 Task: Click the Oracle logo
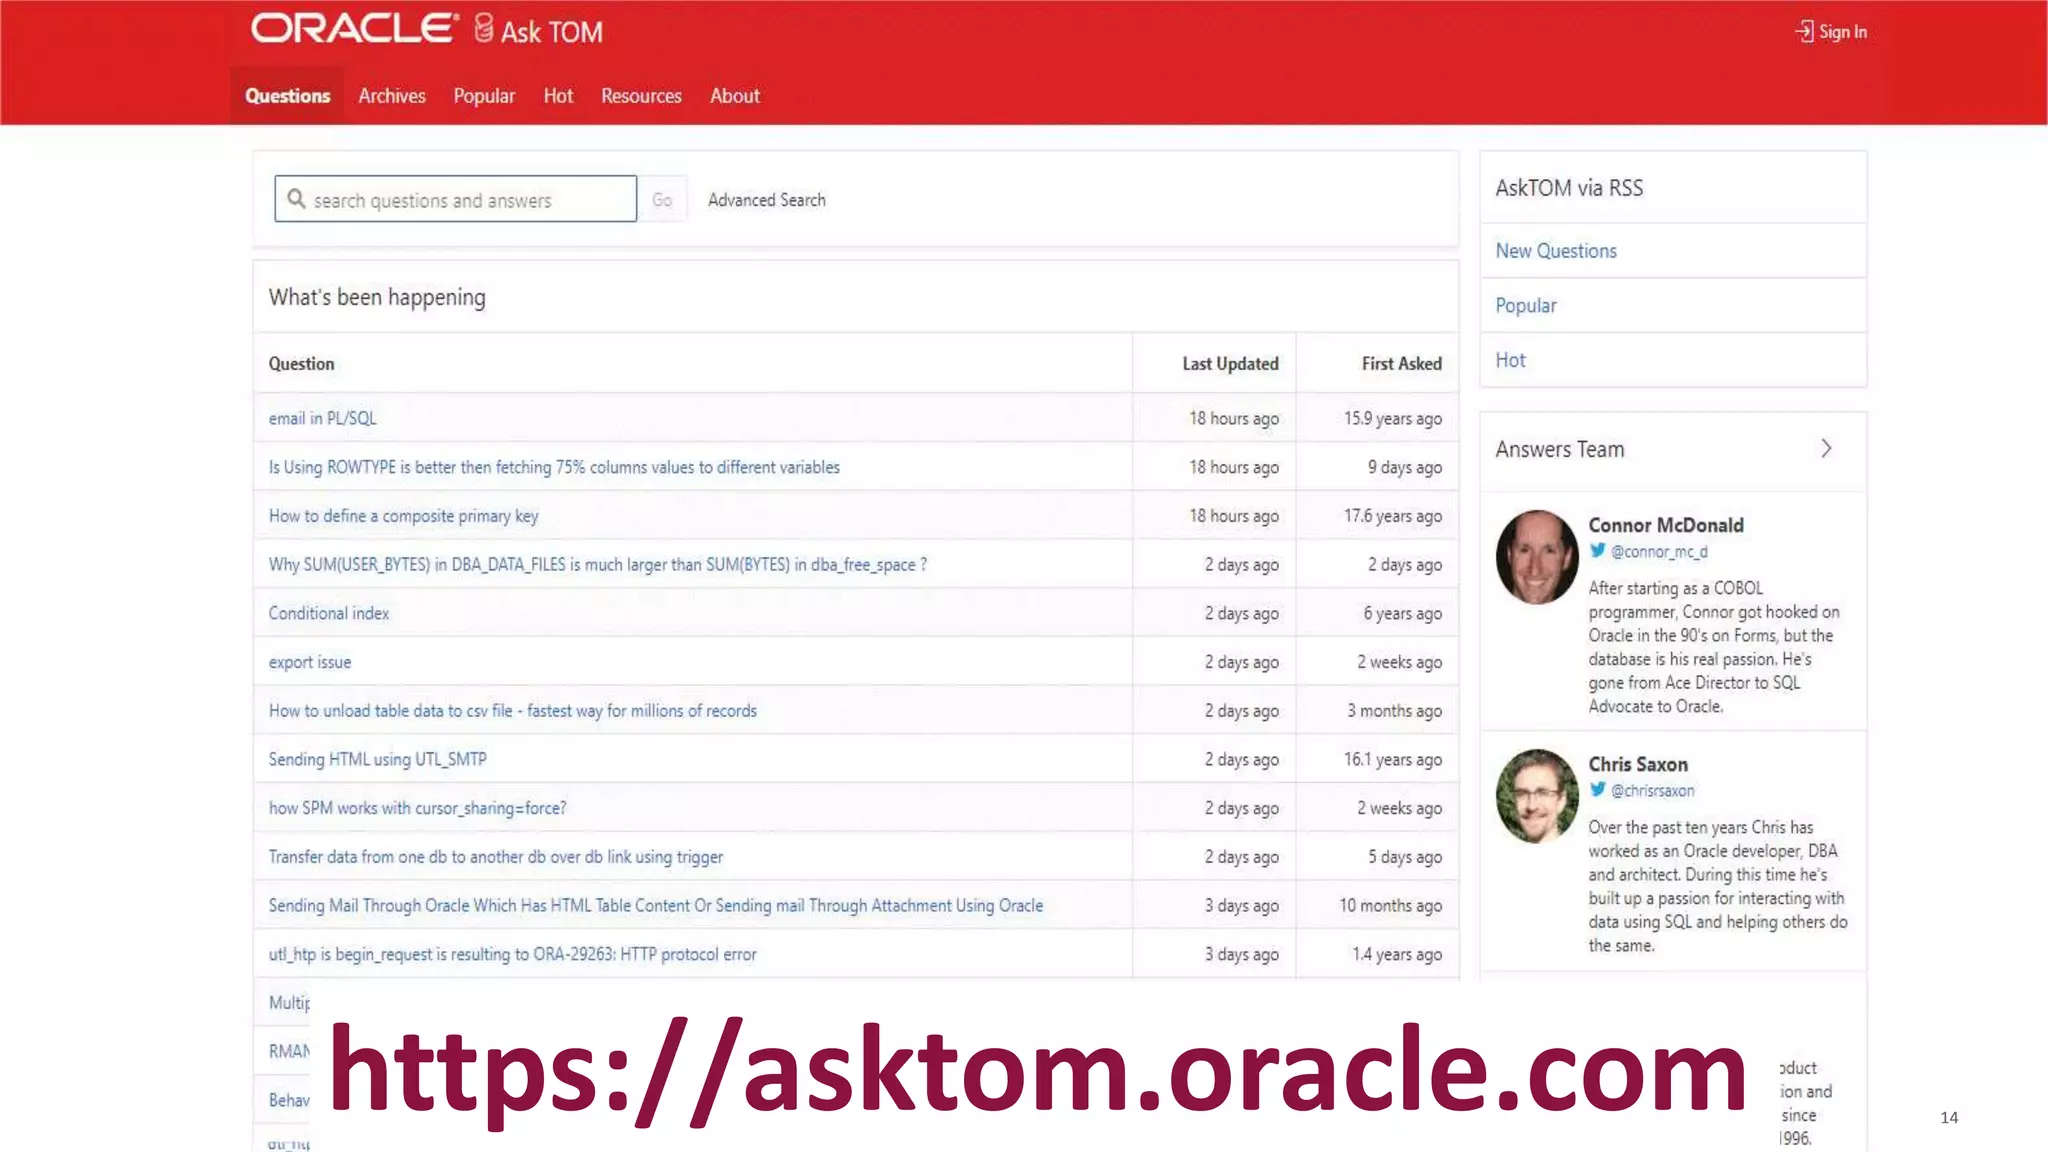click(x=354, y=28)
